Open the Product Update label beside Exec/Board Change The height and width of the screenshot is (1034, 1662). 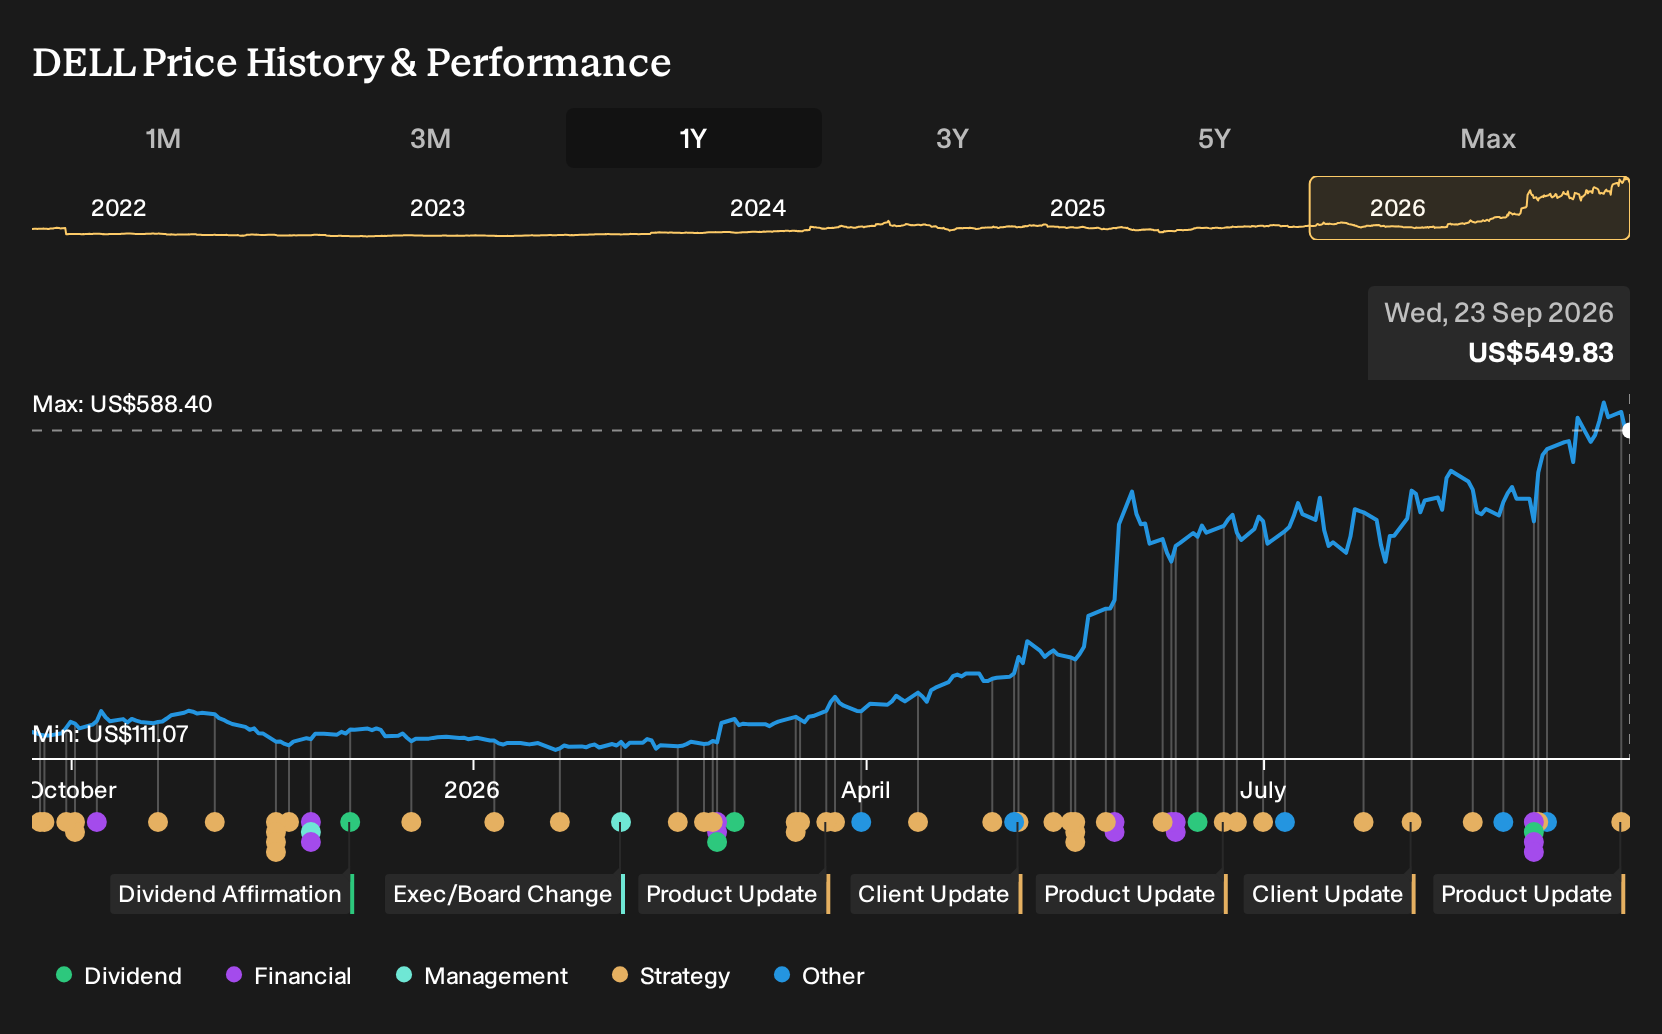point(734,894)
